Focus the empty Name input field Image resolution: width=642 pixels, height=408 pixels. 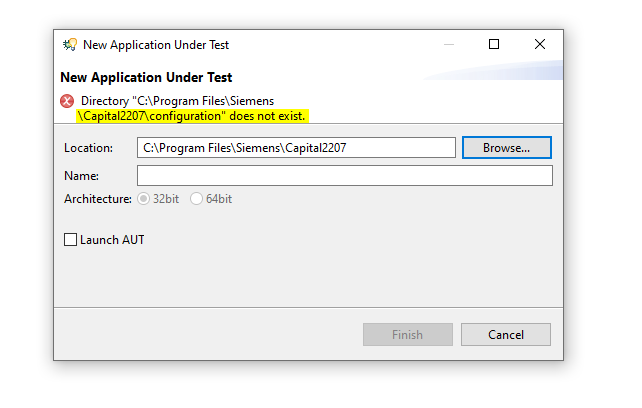(345, 176)
